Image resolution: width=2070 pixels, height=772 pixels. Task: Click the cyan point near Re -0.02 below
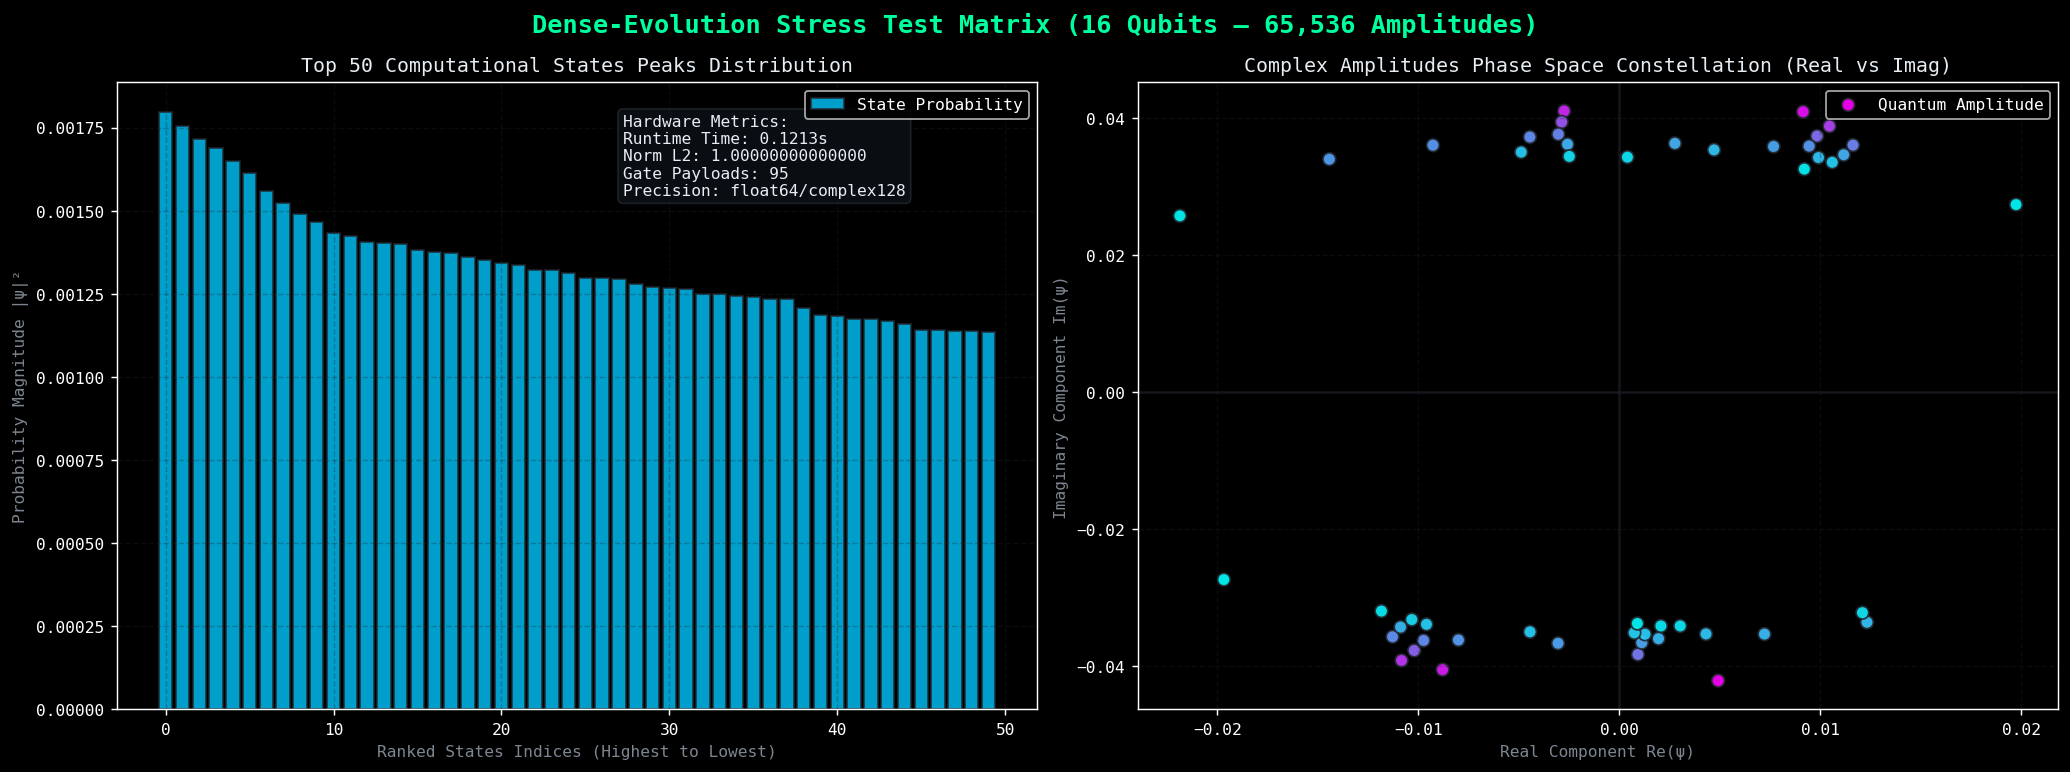click(1223, 580)
